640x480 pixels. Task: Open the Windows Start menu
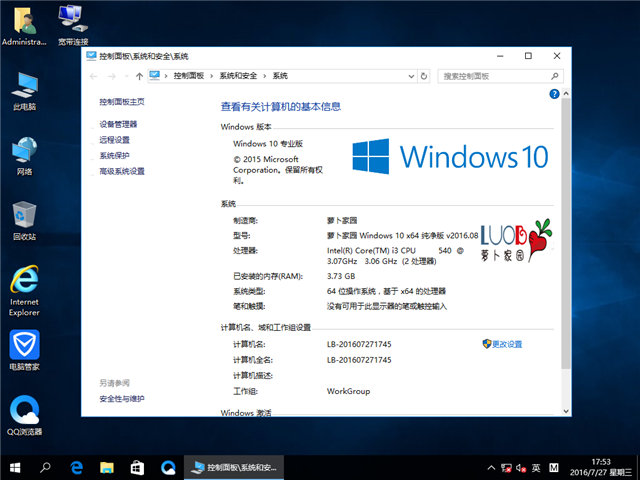(15, 467)
